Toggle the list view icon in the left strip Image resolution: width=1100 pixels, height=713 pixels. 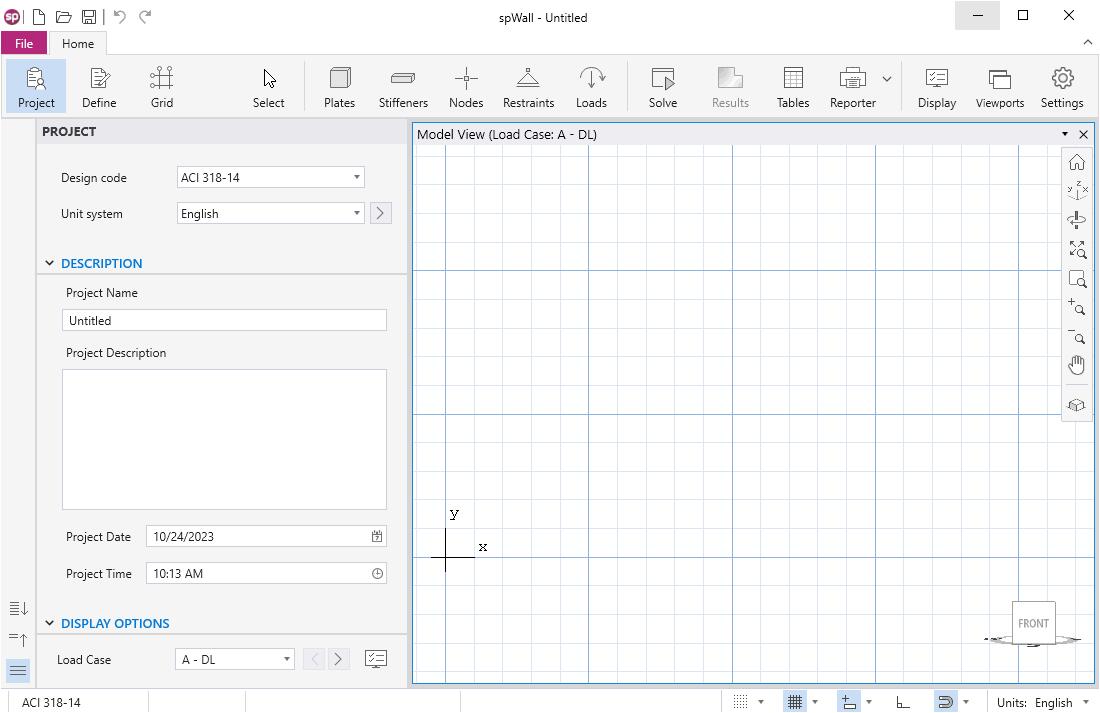coord(18,670)
